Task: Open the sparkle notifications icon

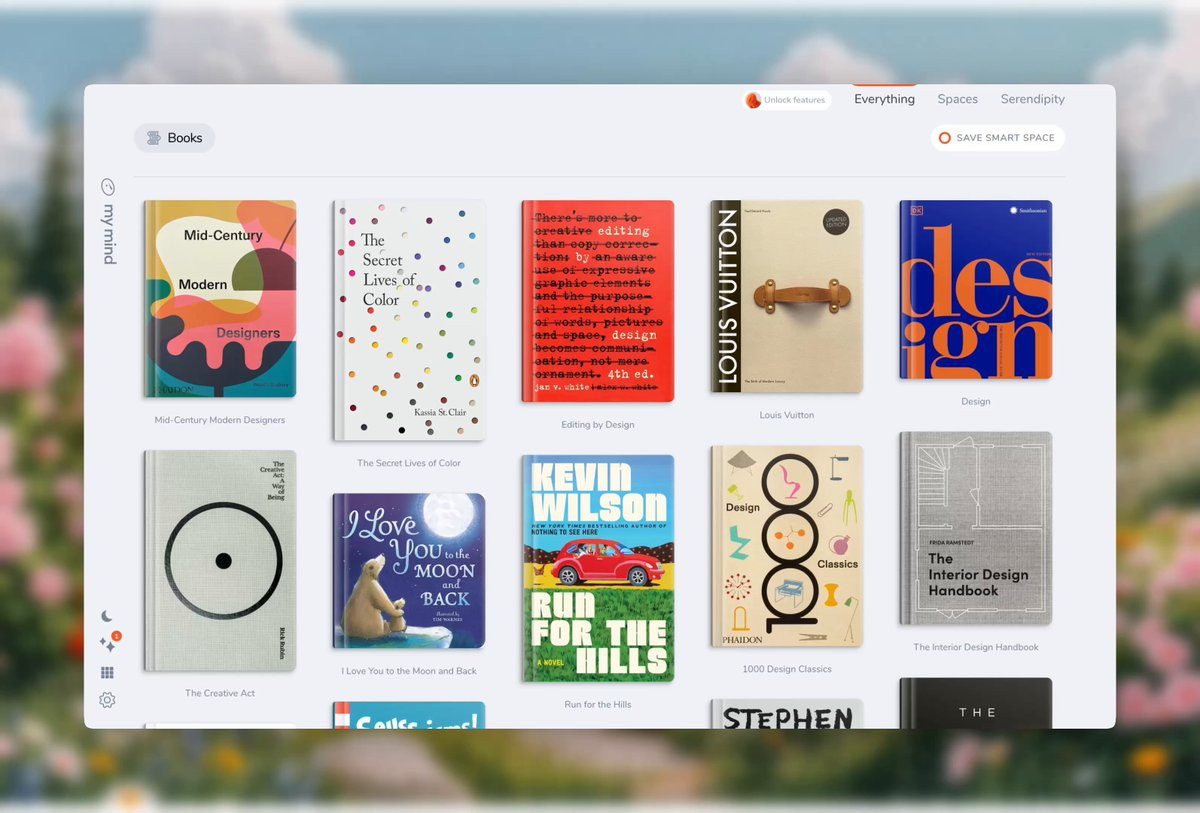Action: [x=108, y=644]
